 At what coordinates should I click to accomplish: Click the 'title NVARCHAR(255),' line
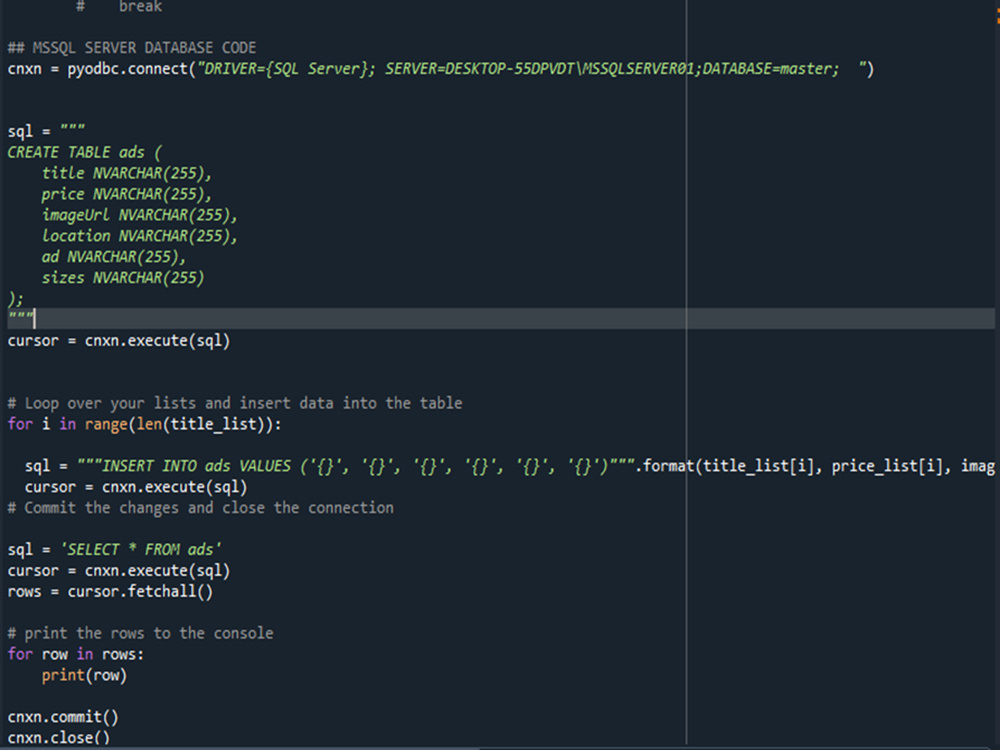click(x=126, y=173)
